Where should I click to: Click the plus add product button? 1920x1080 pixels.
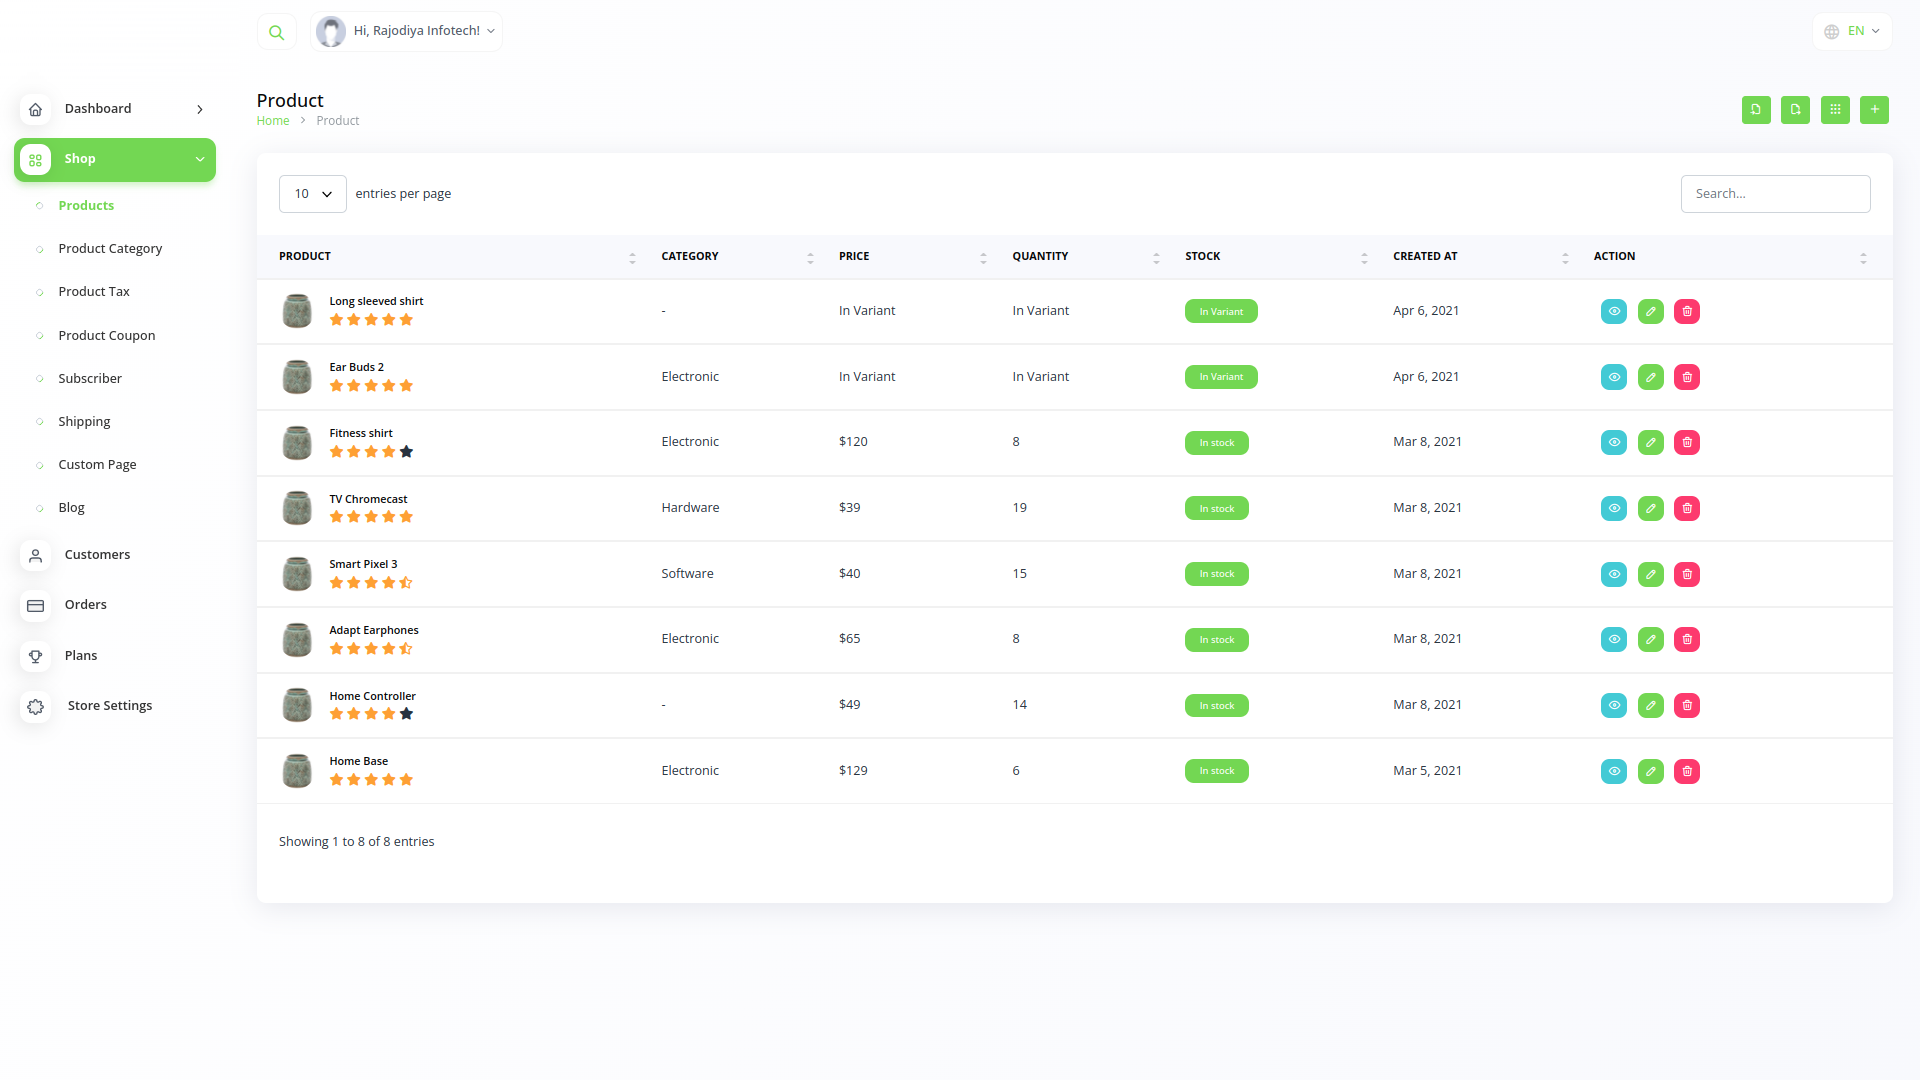(x=1874, y=110)
